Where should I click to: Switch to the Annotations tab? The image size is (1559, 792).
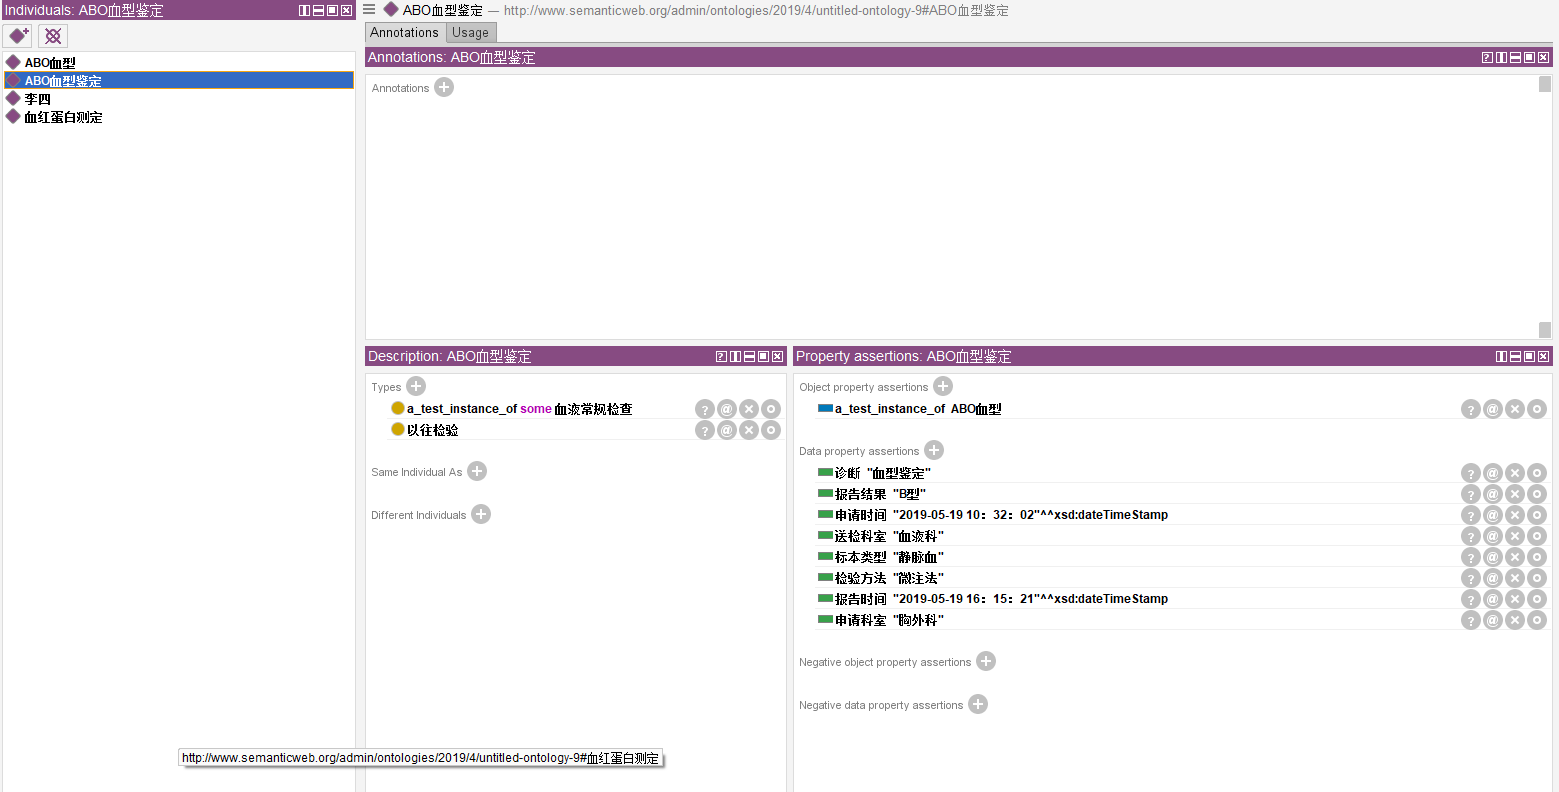[x=404, y=32]
